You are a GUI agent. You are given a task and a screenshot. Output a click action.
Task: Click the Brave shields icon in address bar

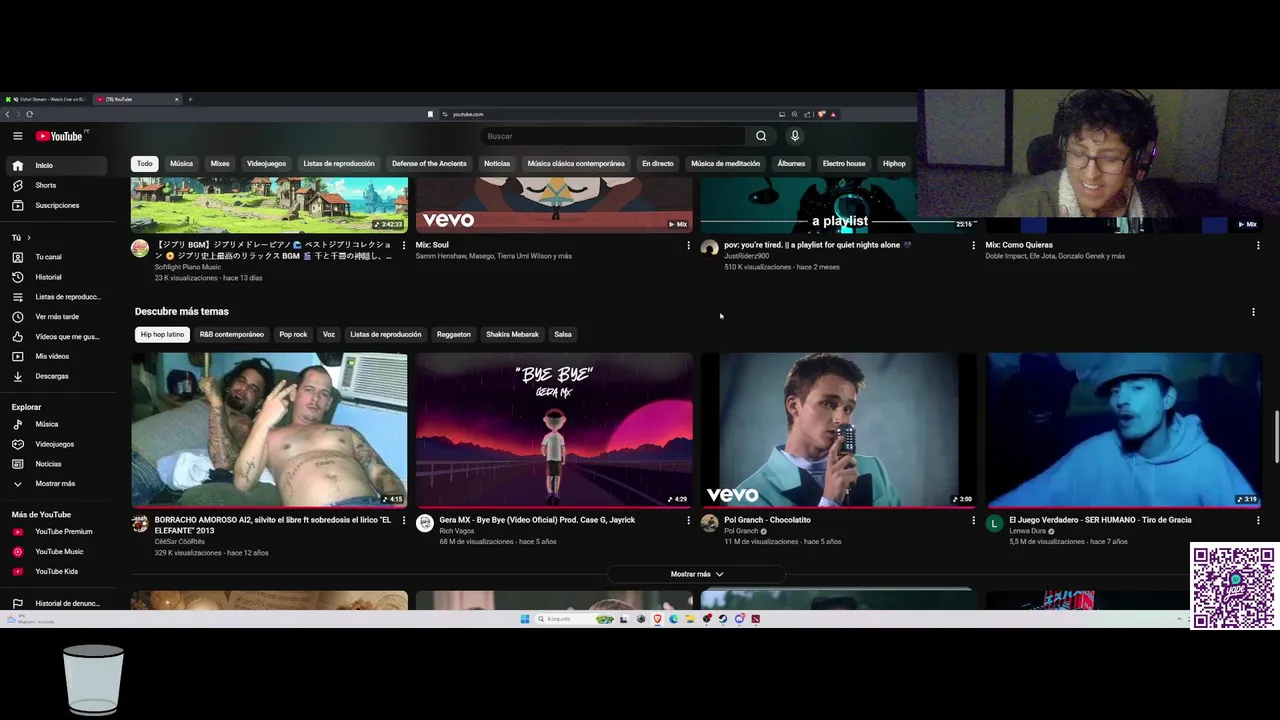(821, 114)
